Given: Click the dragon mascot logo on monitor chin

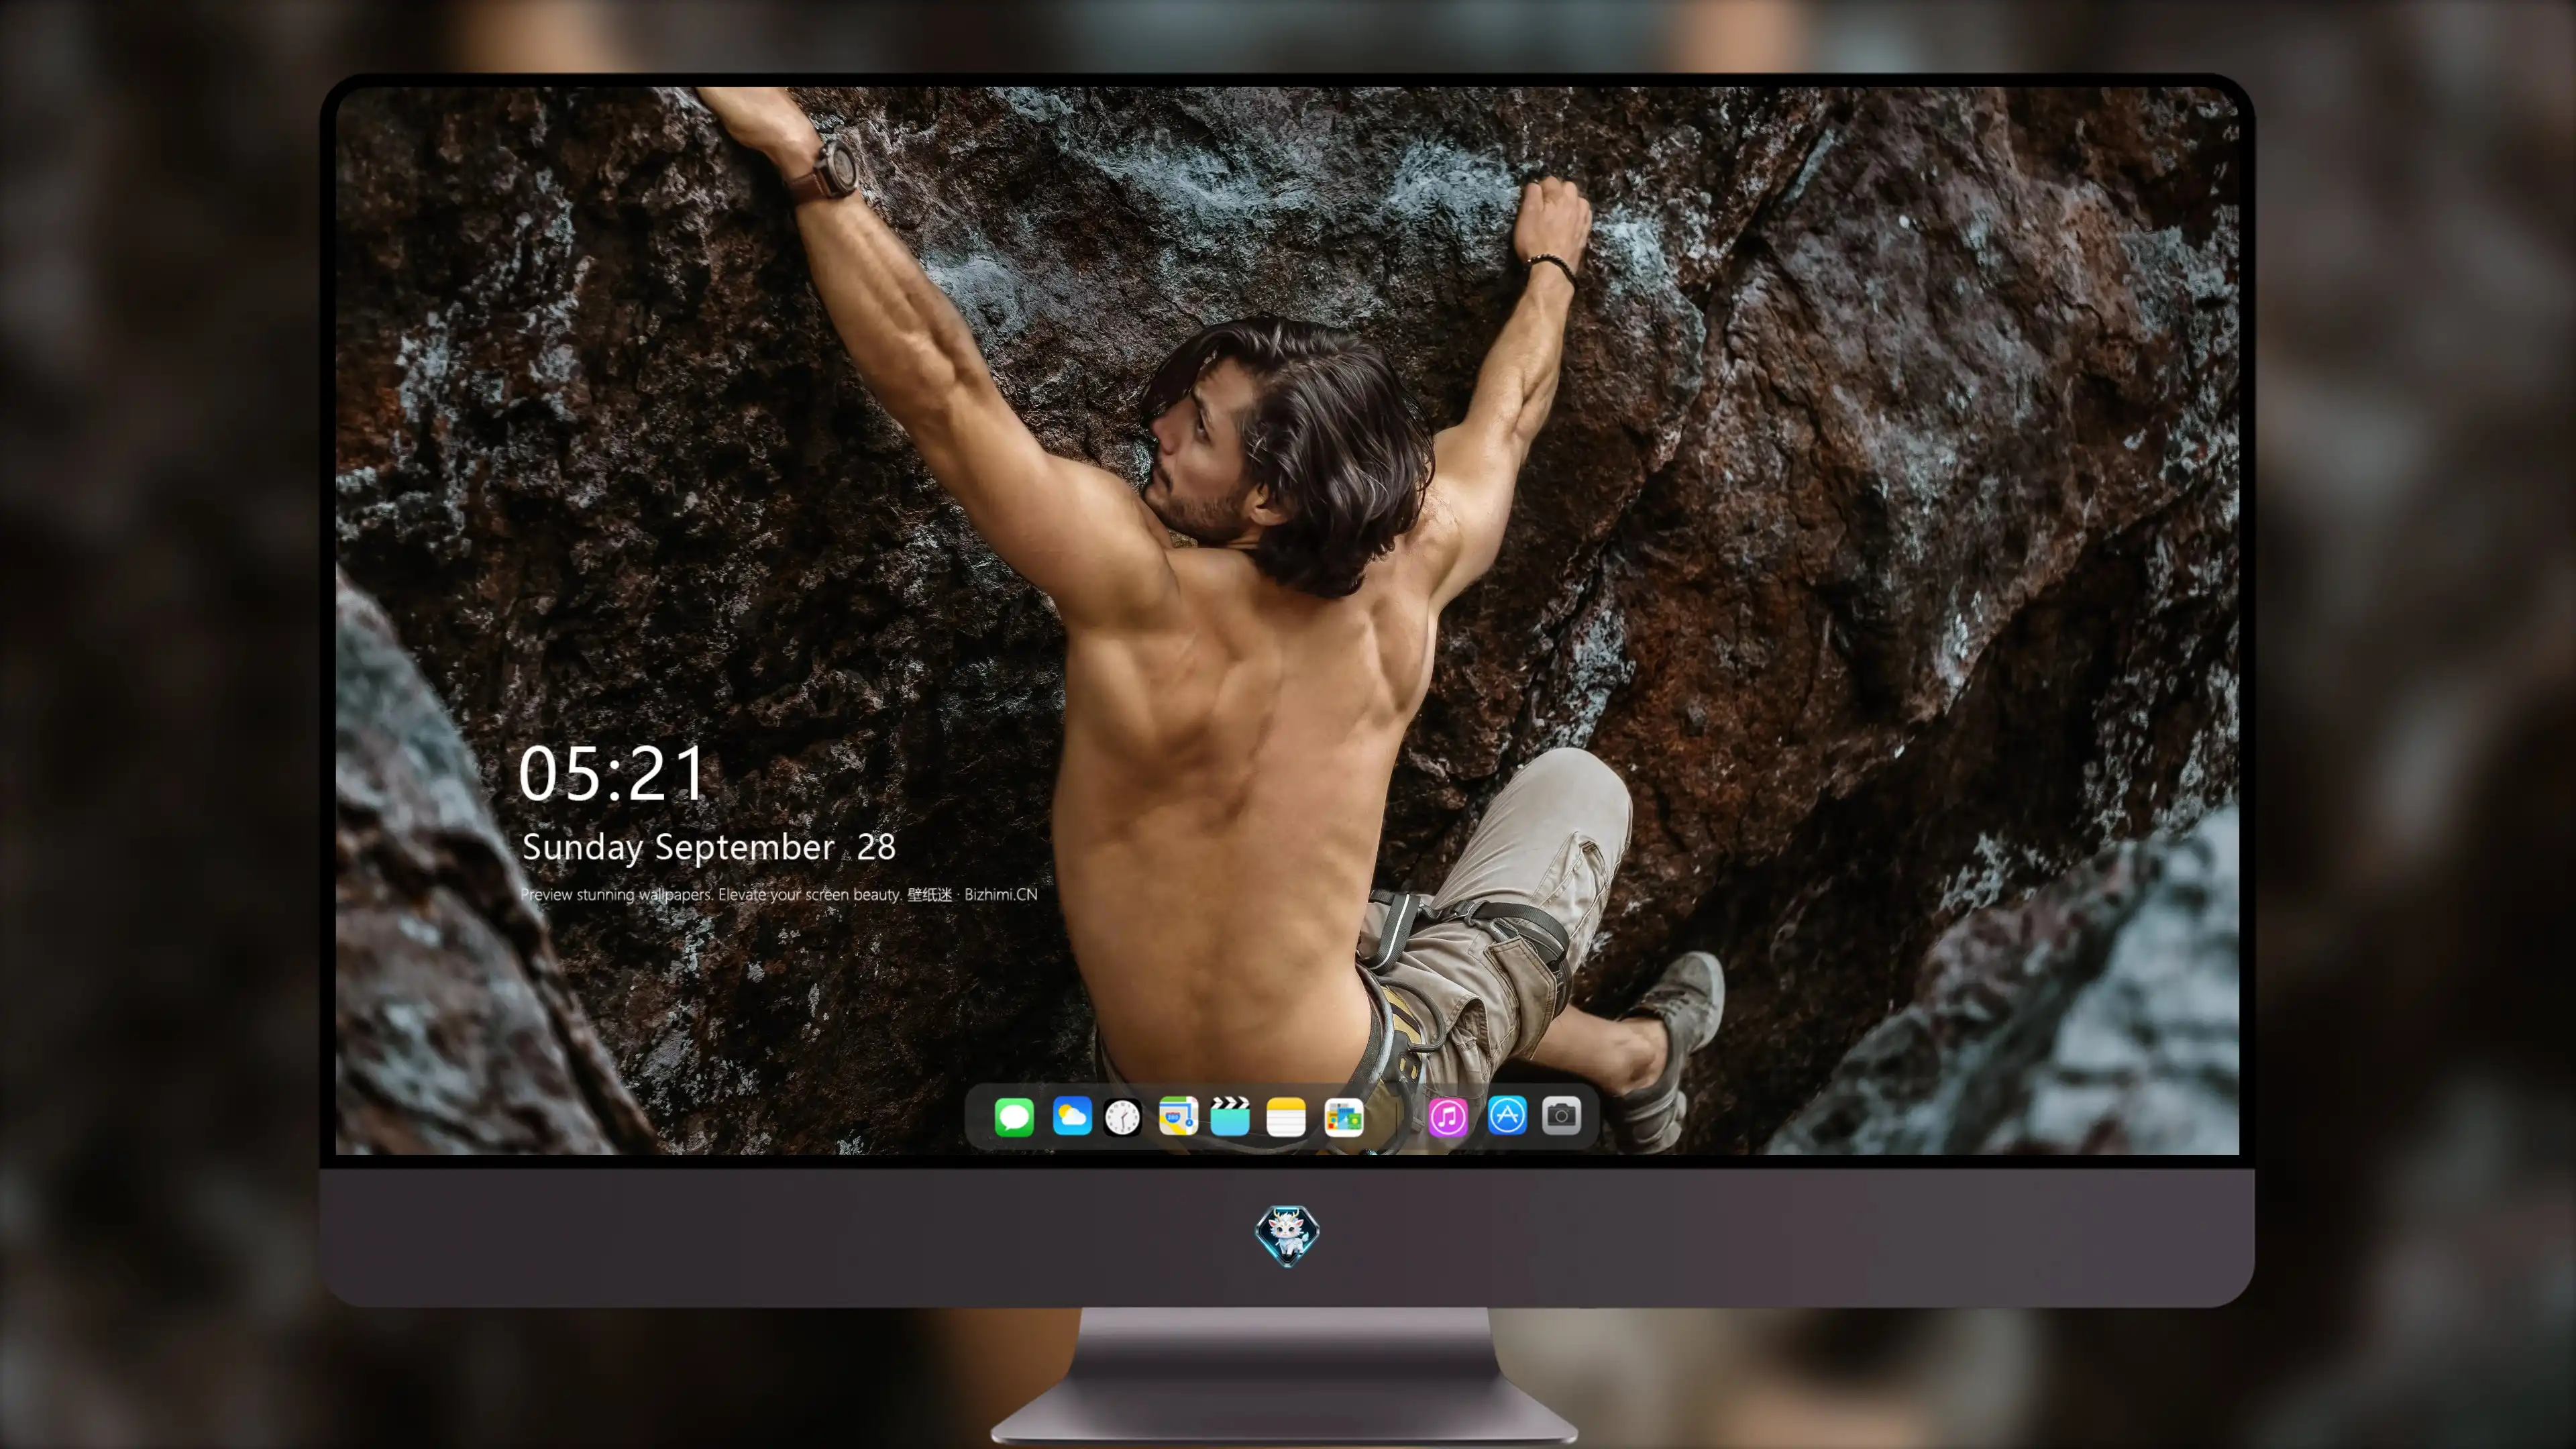Looking at the screenshot, I should coord(1287,1236).
